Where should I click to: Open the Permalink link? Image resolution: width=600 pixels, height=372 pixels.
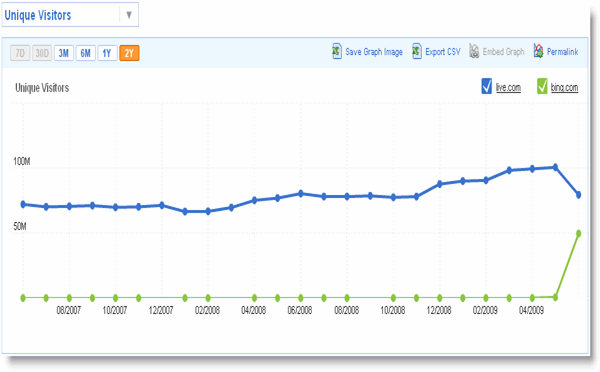(x=562, y=52)
